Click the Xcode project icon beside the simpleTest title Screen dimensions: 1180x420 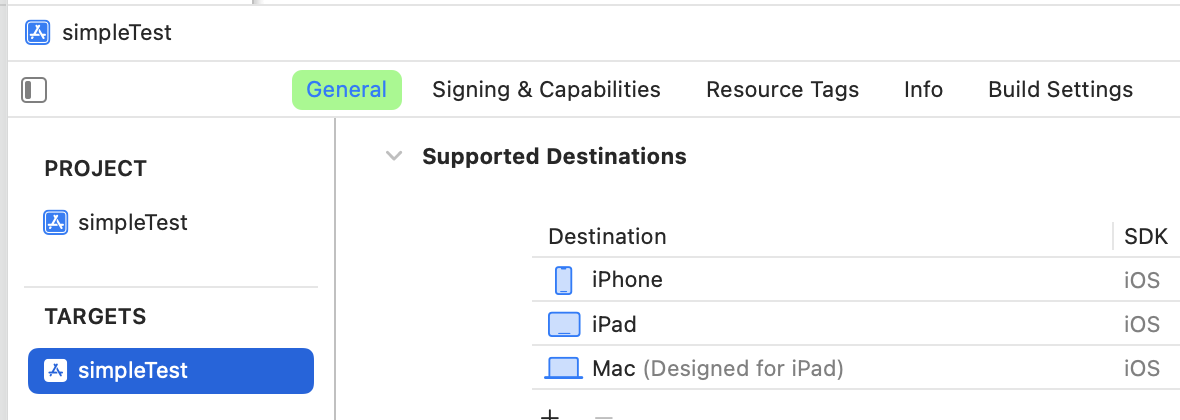(38, 32)
